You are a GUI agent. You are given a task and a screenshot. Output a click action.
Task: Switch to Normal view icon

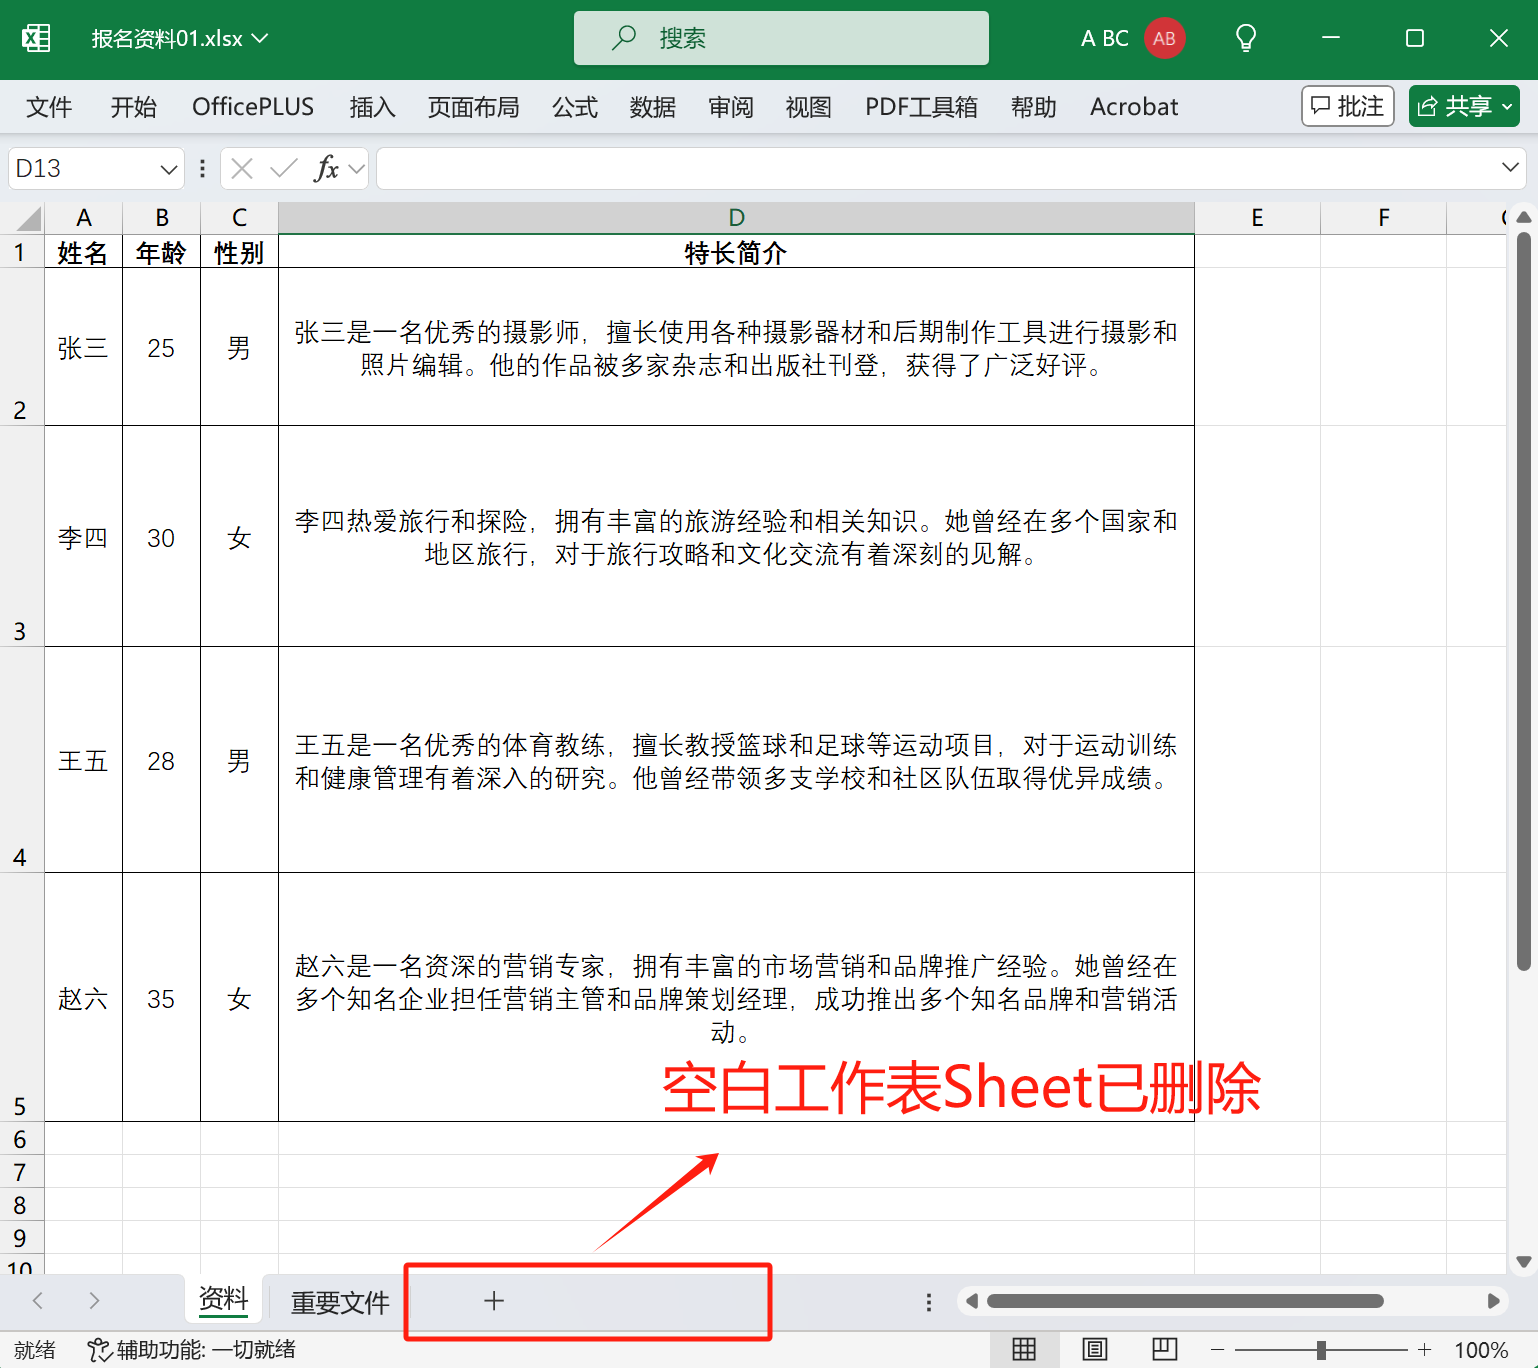(x=1024, y=1349)
